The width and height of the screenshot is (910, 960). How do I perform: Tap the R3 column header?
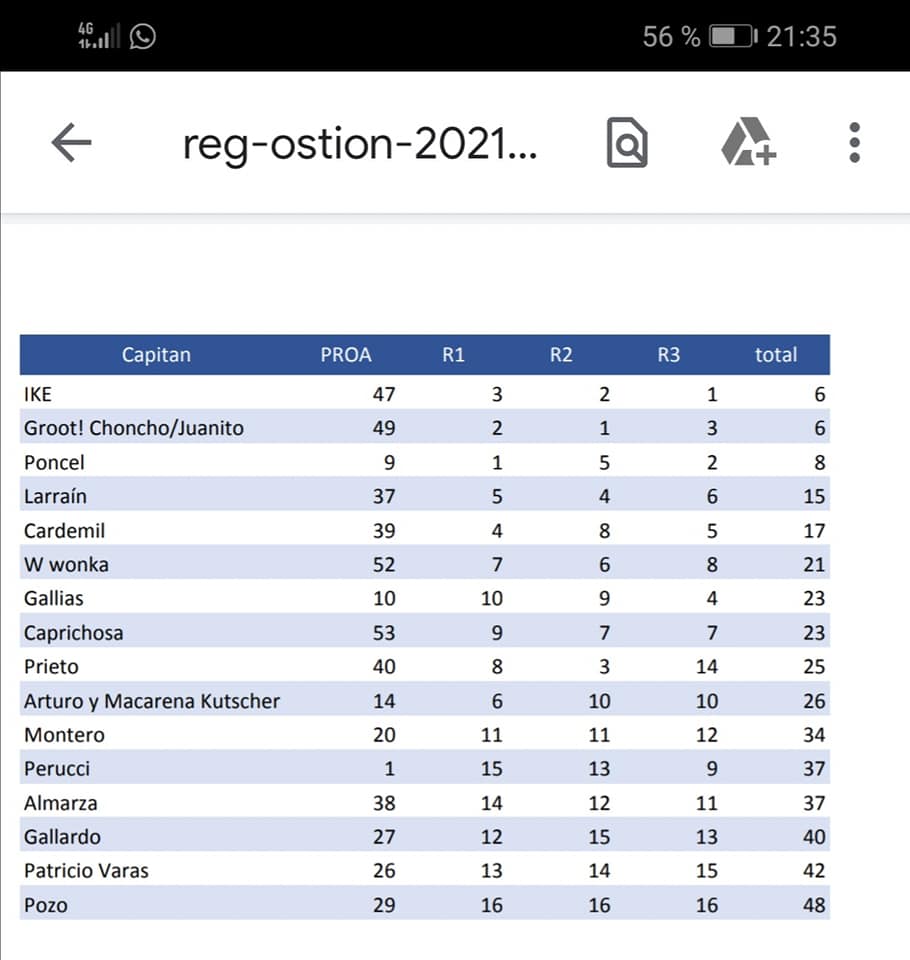(669, 355)
